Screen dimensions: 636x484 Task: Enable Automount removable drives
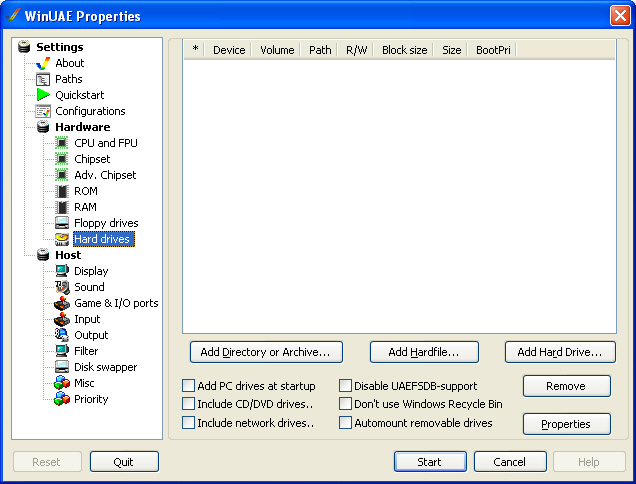tap(345, 423)
